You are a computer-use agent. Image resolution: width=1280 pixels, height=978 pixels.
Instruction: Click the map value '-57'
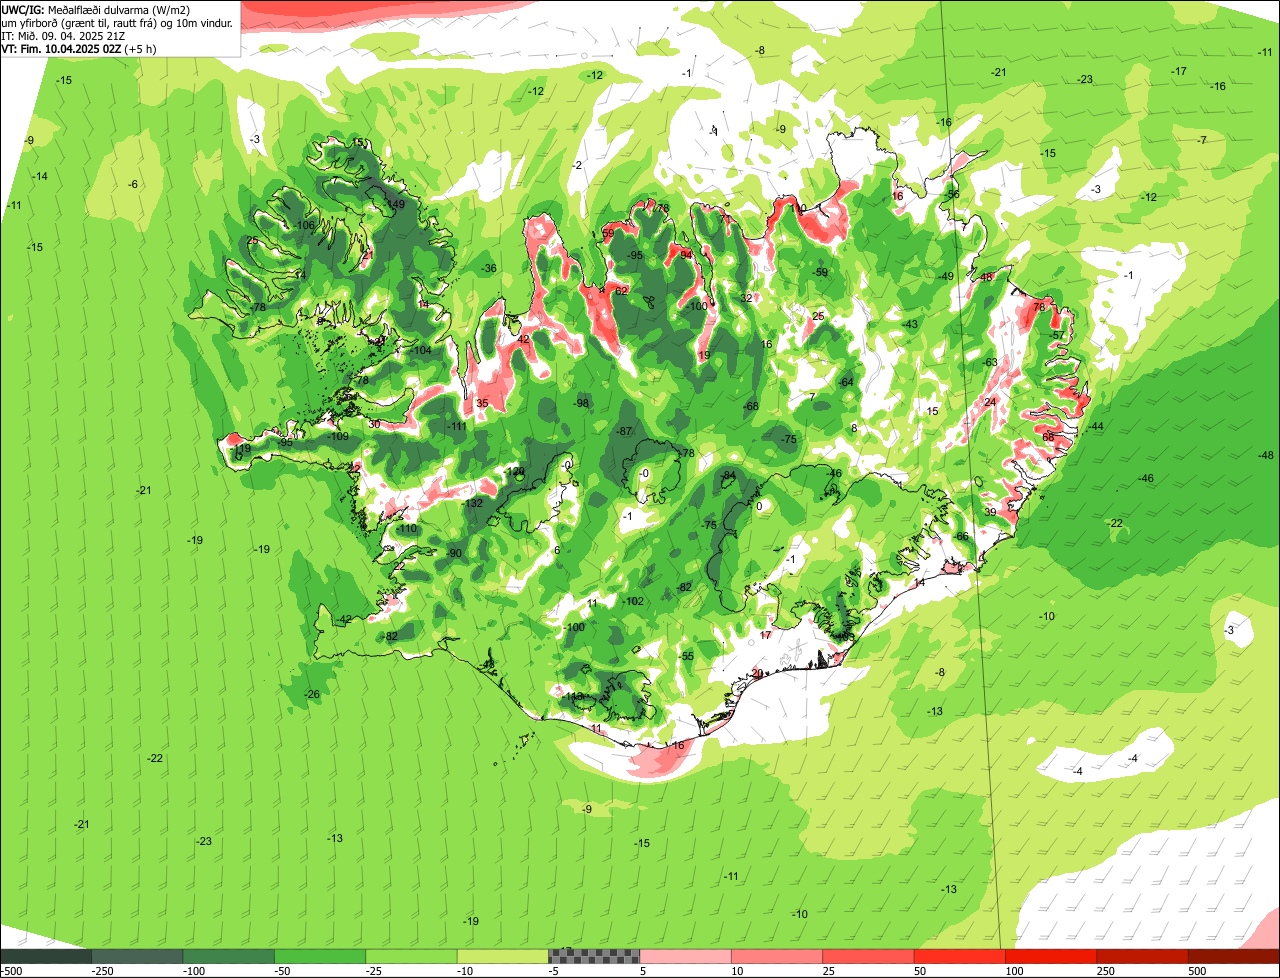point(1057,335)
